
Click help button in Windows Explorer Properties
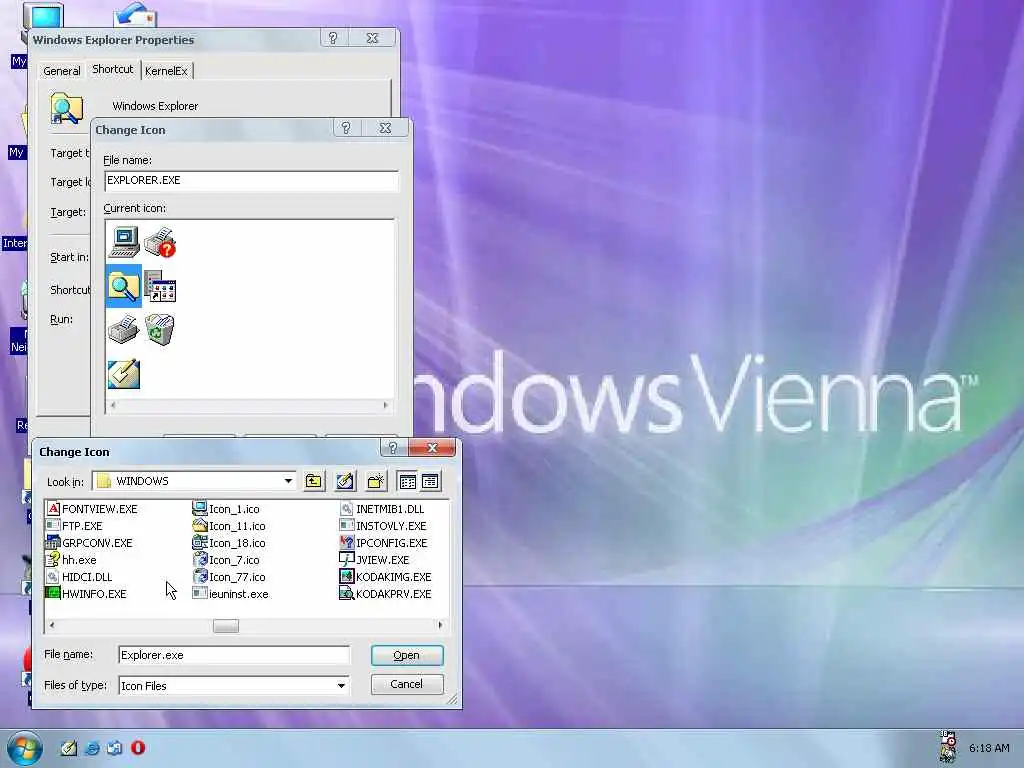pos(333,38)
